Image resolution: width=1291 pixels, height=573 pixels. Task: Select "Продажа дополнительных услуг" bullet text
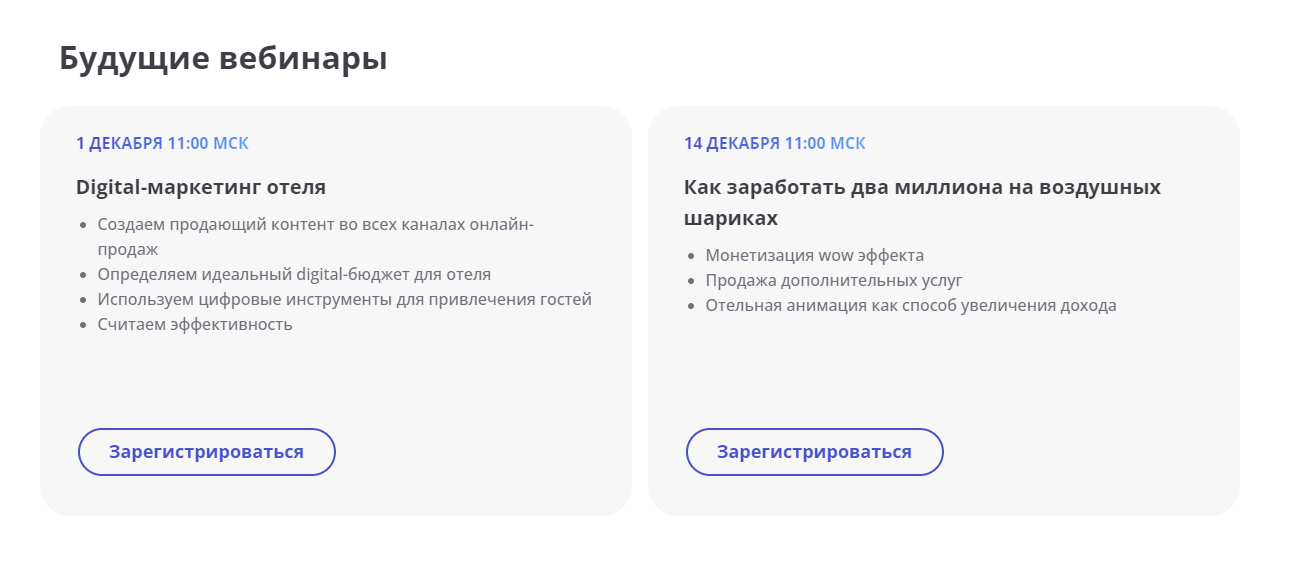coord(833,280)
